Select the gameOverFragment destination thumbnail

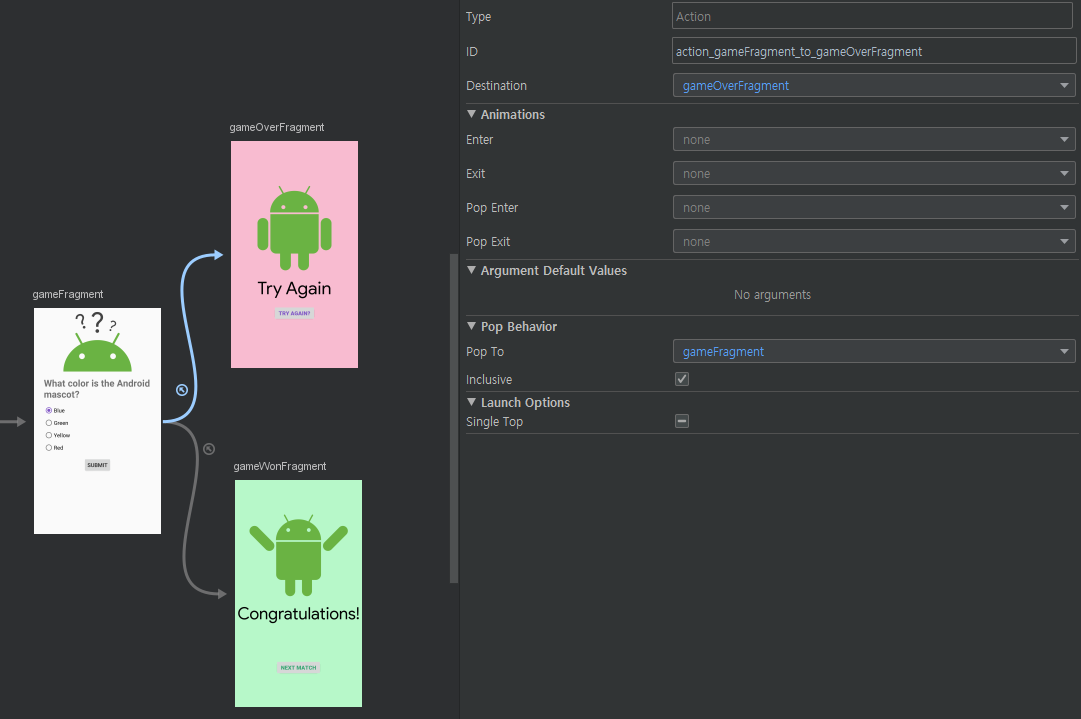click(x=294, y=254)
